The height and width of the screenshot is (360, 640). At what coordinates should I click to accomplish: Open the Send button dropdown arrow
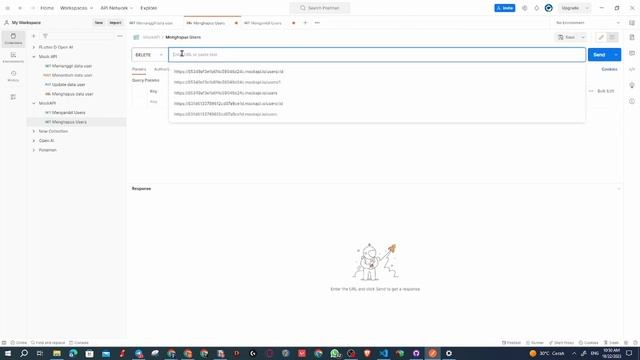click(x=616, y=55)
